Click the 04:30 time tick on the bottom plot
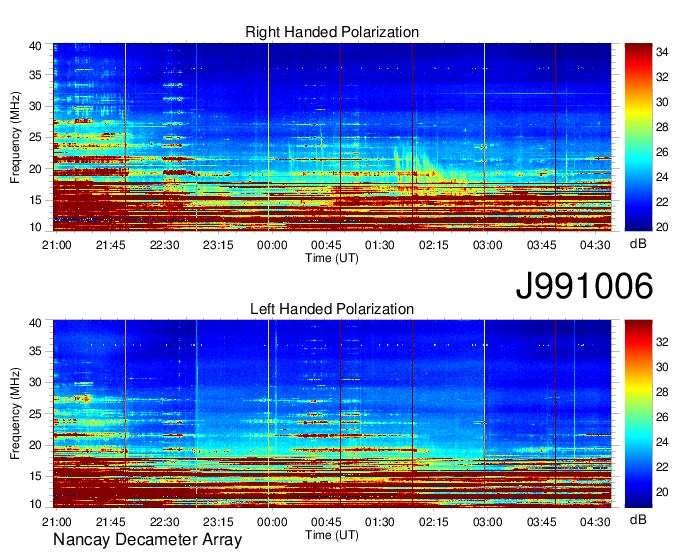 595,522
